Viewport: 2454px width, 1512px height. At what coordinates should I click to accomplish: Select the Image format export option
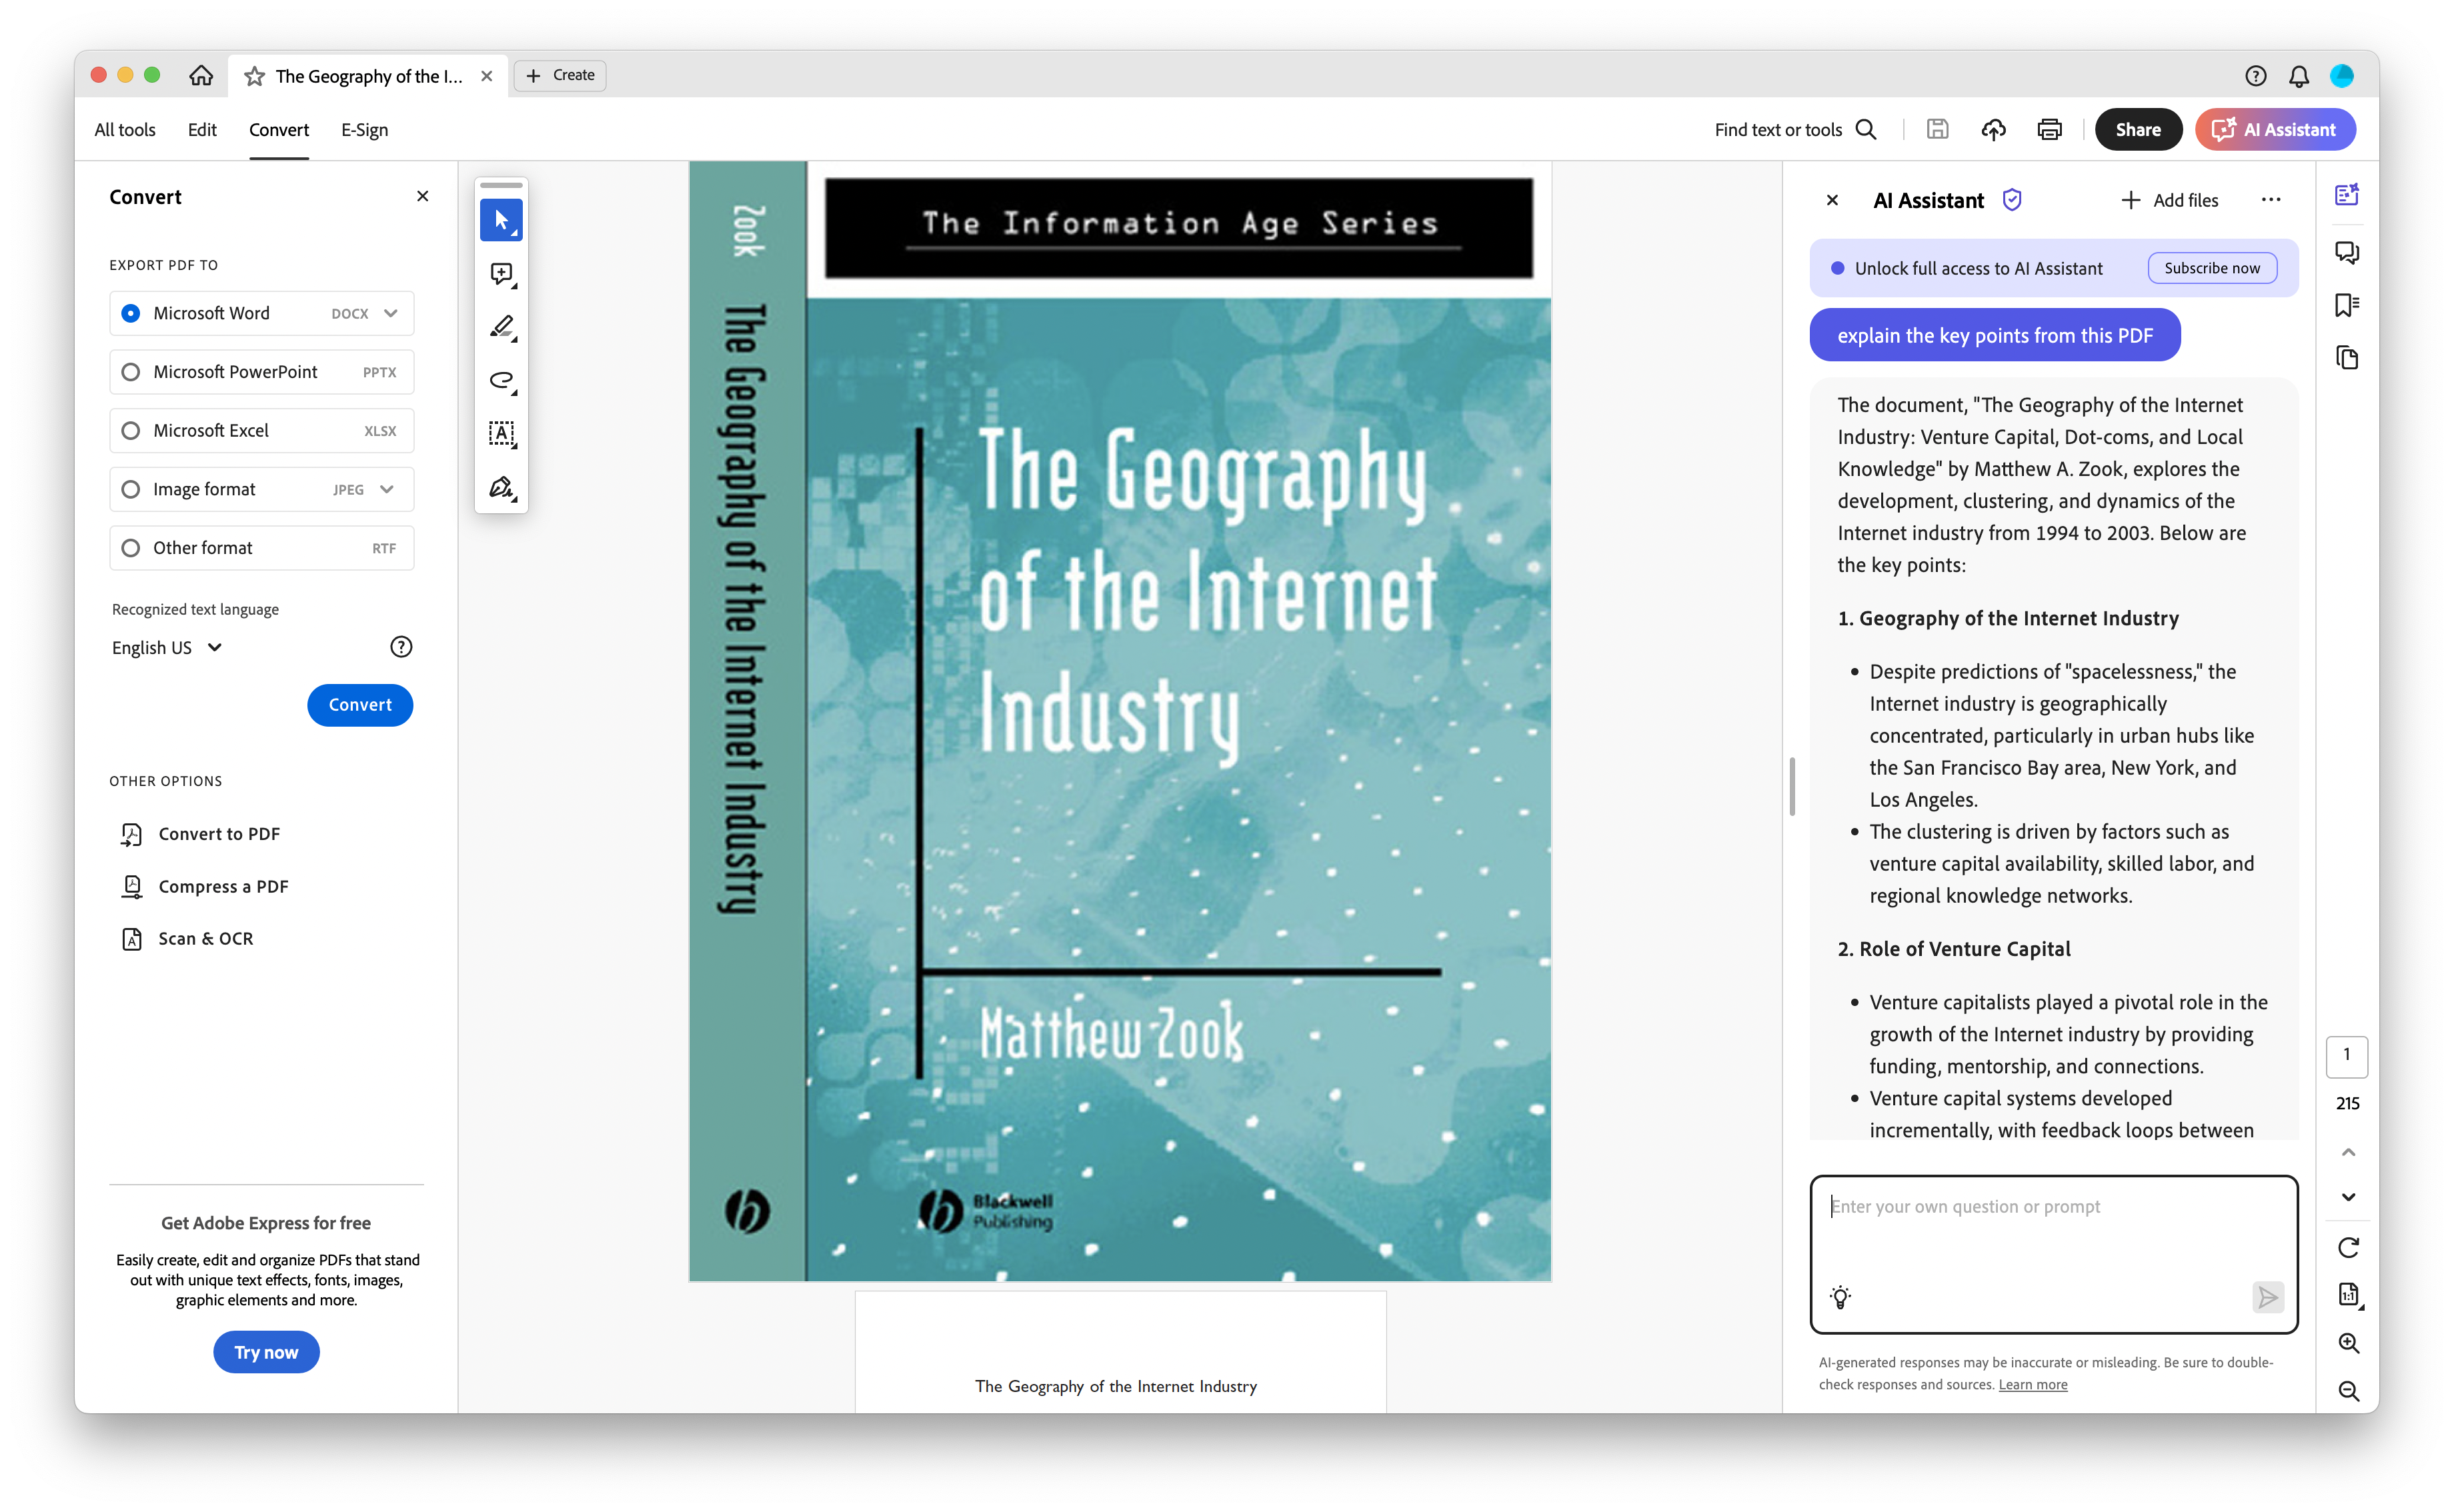point(261,489)
